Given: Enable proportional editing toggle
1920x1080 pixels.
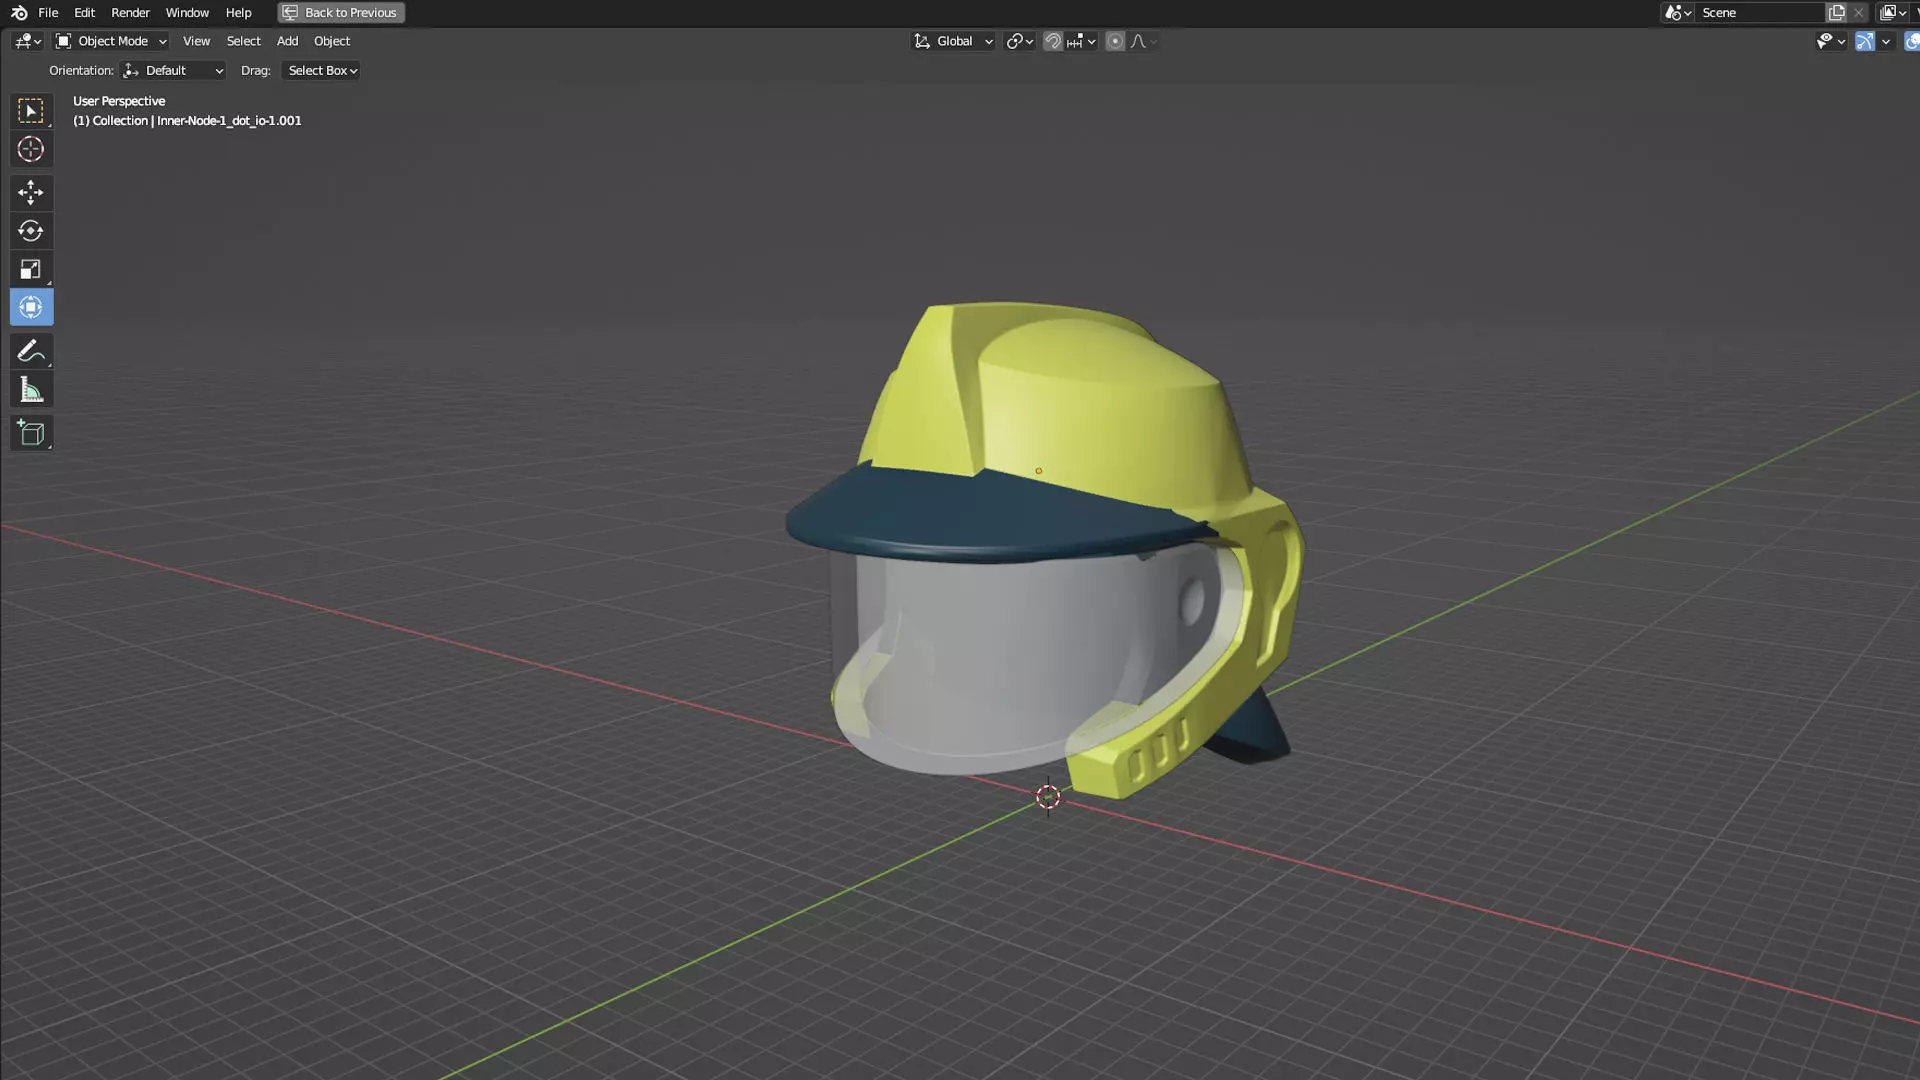Looking at the screenshot, I should click(x=1115, y=41).
